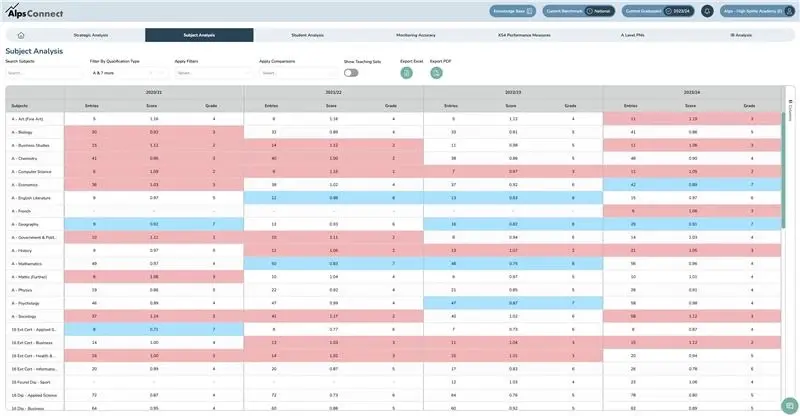Click the Export Excel icon
The width and height of the screenshot is (800, 416).
point(406,73)
